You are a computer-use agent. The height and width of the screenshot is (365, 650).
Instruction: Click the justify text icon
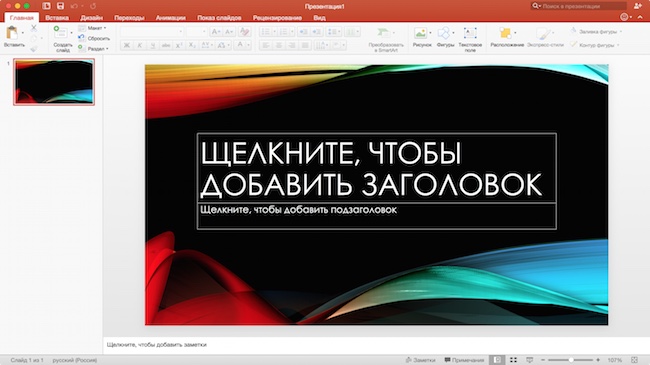tap(305, 45)
